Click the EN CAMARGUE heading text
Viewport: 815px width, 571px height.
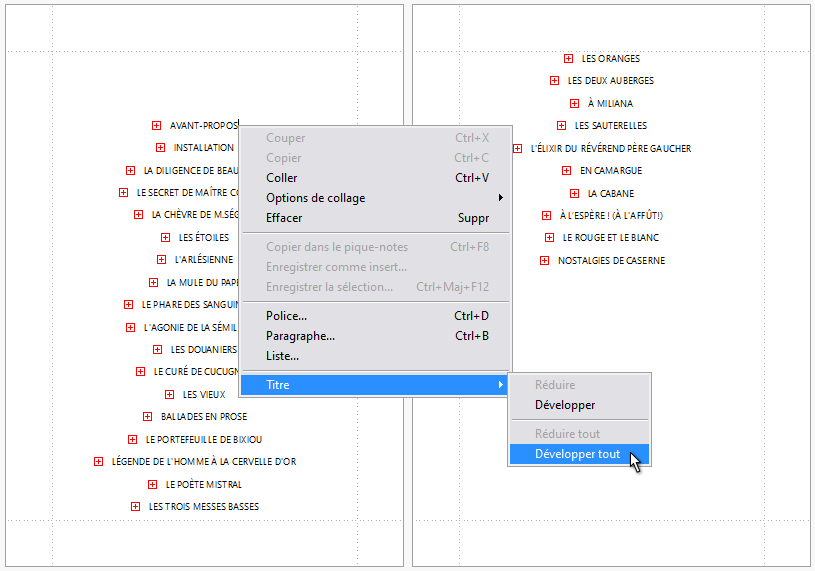tap(611, 171)
